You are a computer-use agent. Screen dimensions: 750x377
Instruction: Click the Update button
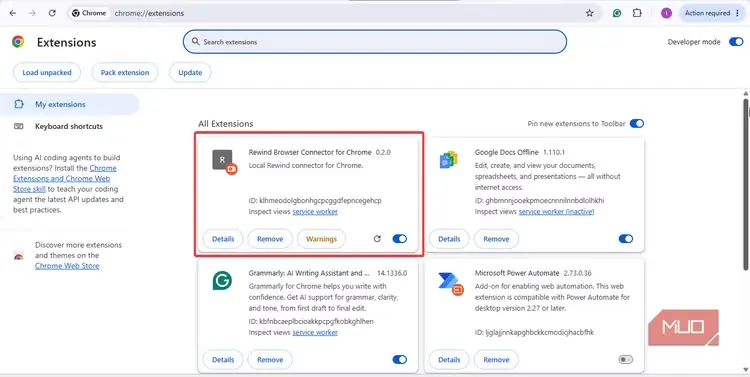tap(190, 73)
